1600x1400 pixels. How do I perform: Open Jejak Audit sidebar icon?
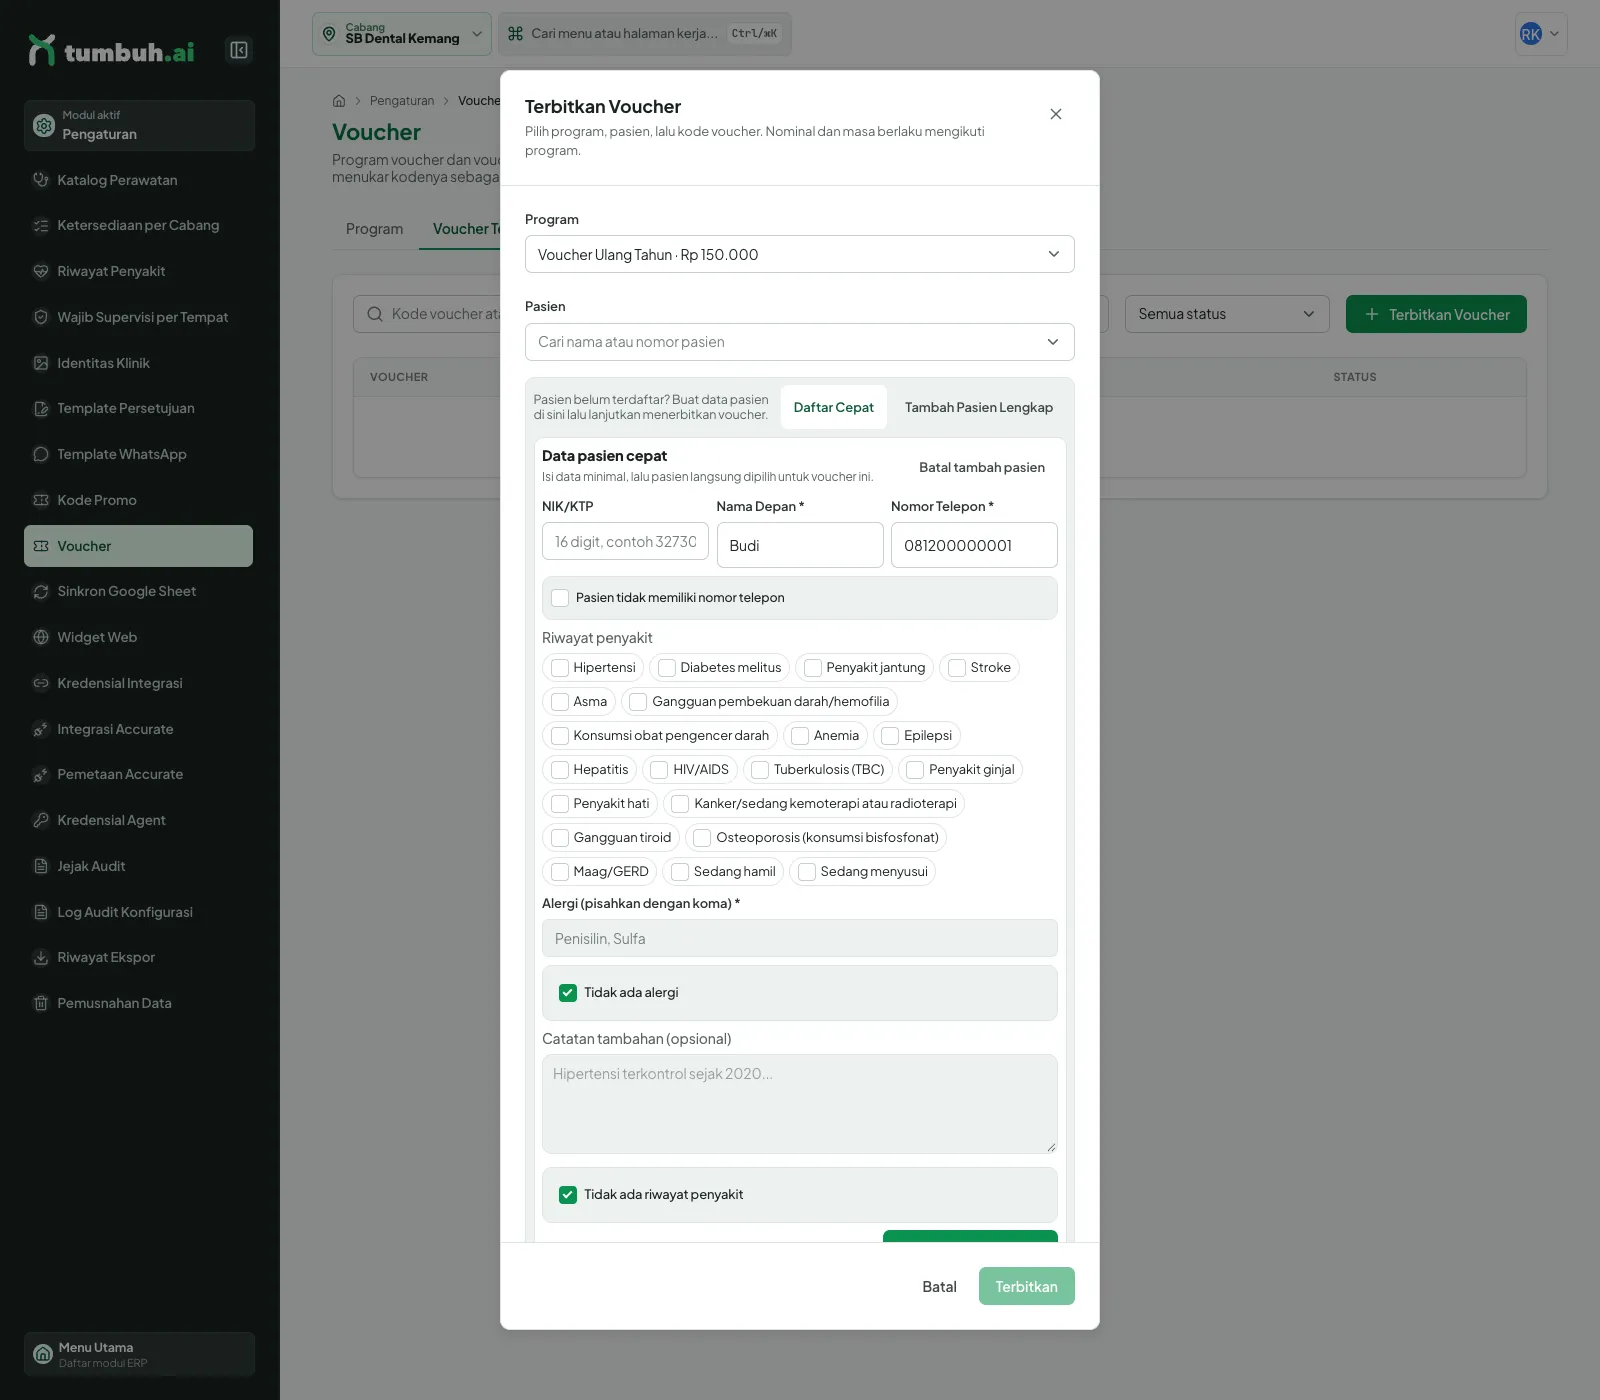click(x=41, y=866)
